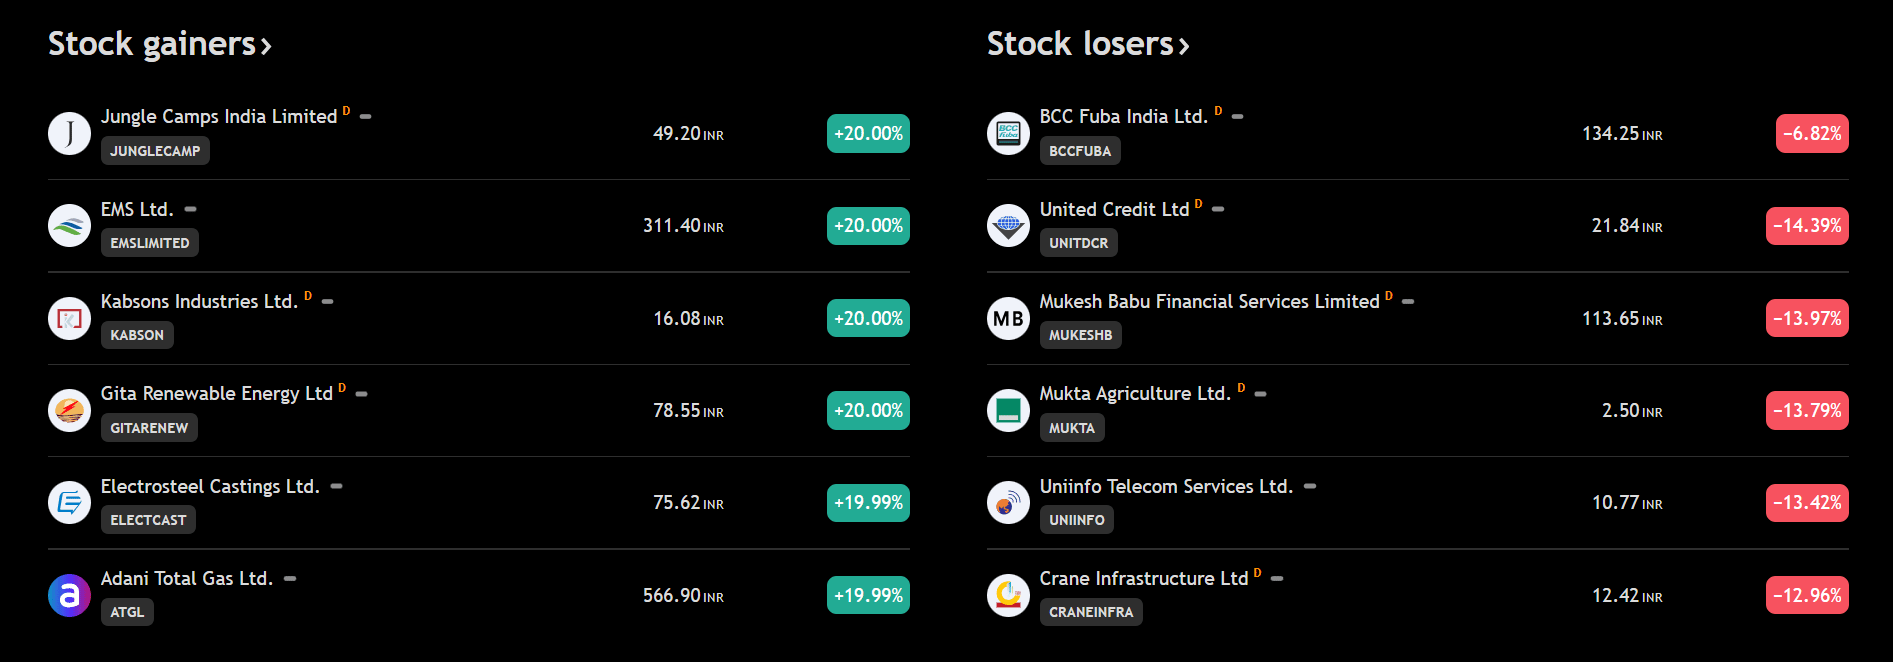
Task: Click the Gita Renewable Energy logo
Action: (69, 410)
